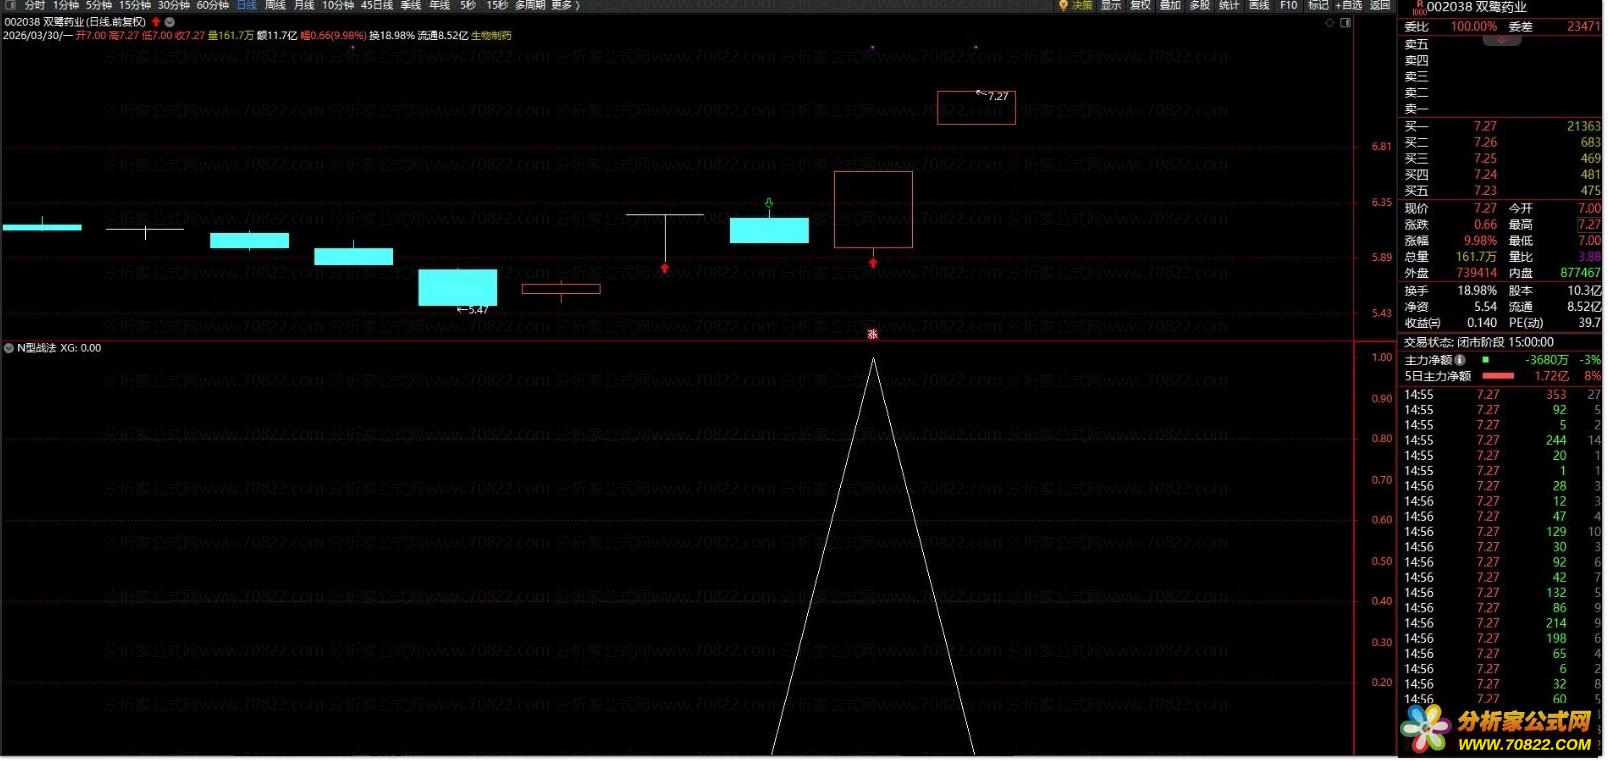
Task: Toggle the round indicator icon beside N型战法
Action: (x=9, y=348)
